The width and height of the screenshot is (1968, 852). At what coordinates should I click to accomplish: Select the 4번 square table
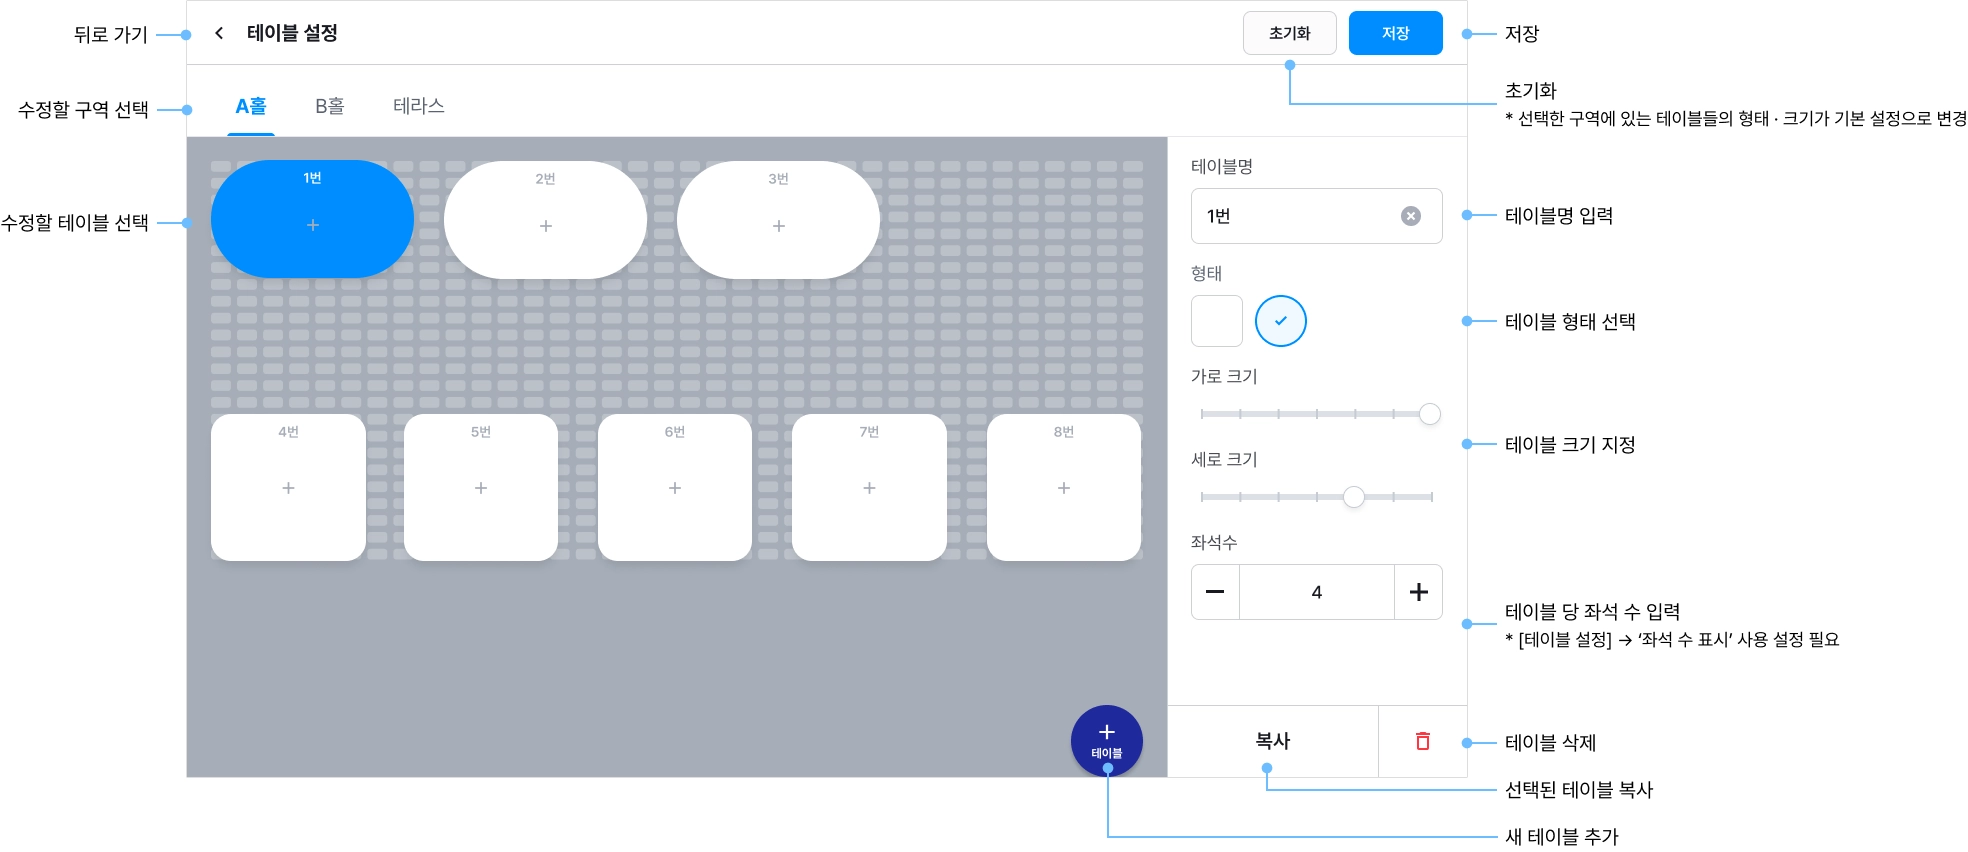[288, 487]
